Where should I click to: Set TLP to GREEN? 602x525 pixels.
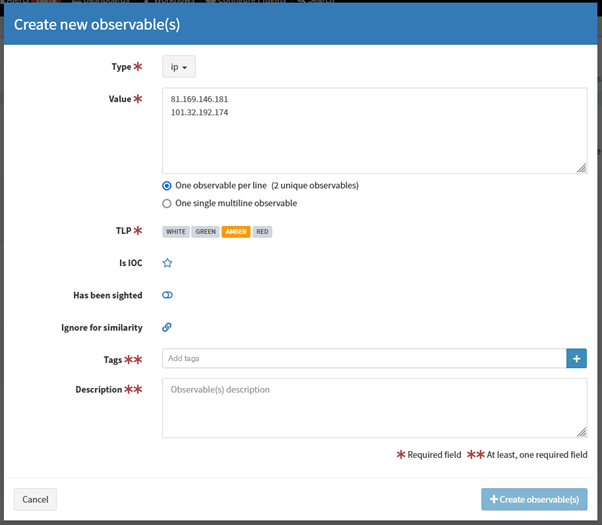pos(205,232)
